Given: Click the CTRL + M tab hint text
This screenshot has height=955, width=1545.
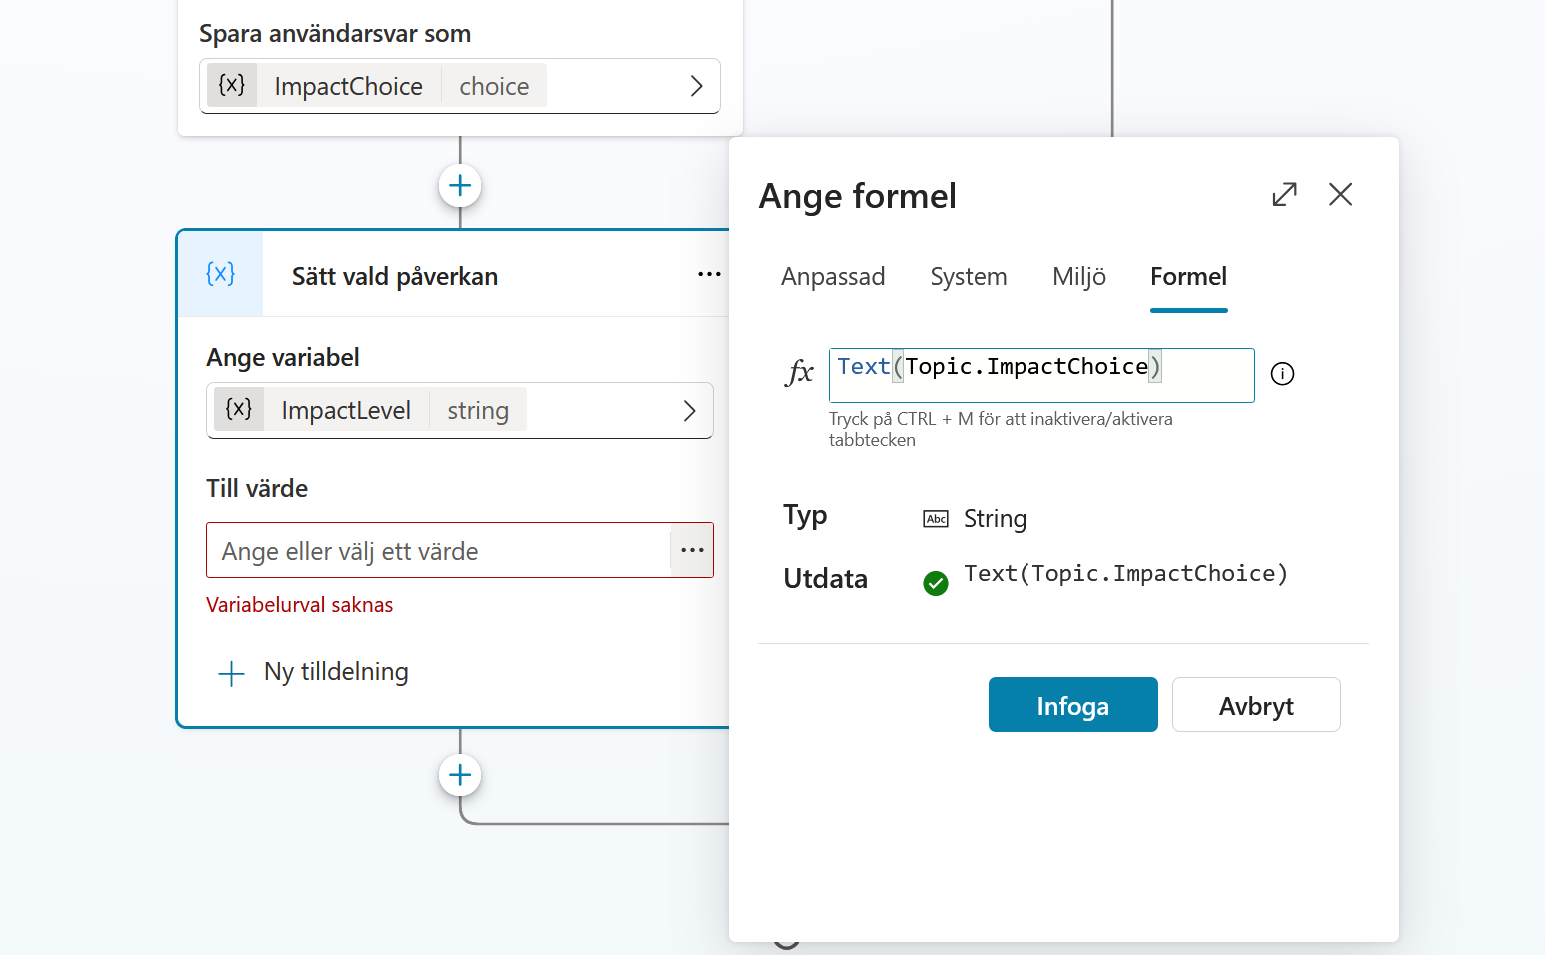Looking at the screenshot, I should [x=1001, y=429].
